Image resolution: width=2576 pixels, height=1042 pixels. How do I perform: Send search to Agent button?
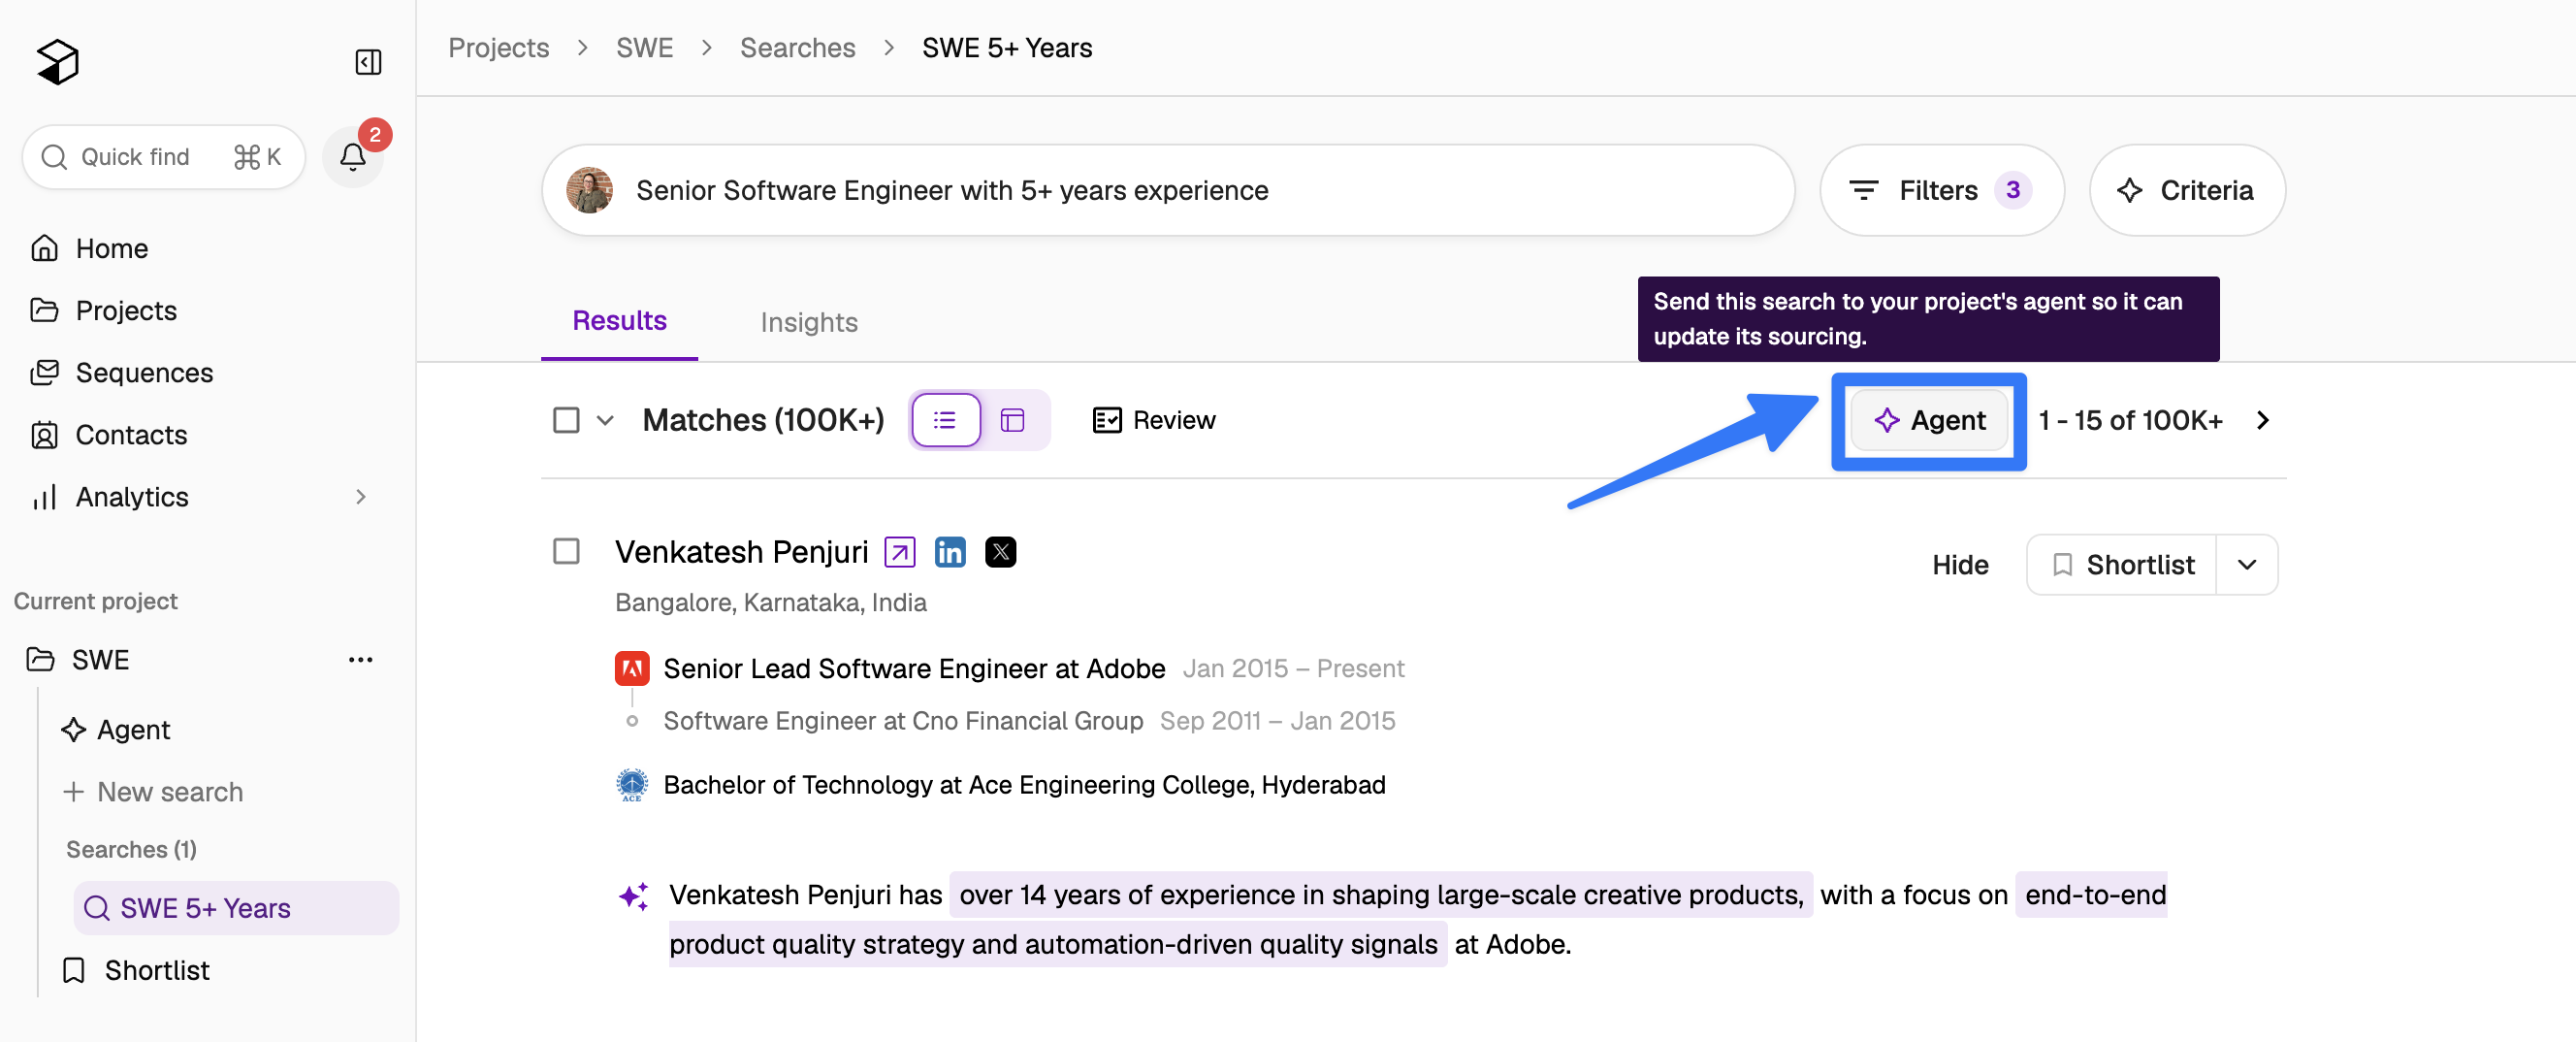point(1928,420)
